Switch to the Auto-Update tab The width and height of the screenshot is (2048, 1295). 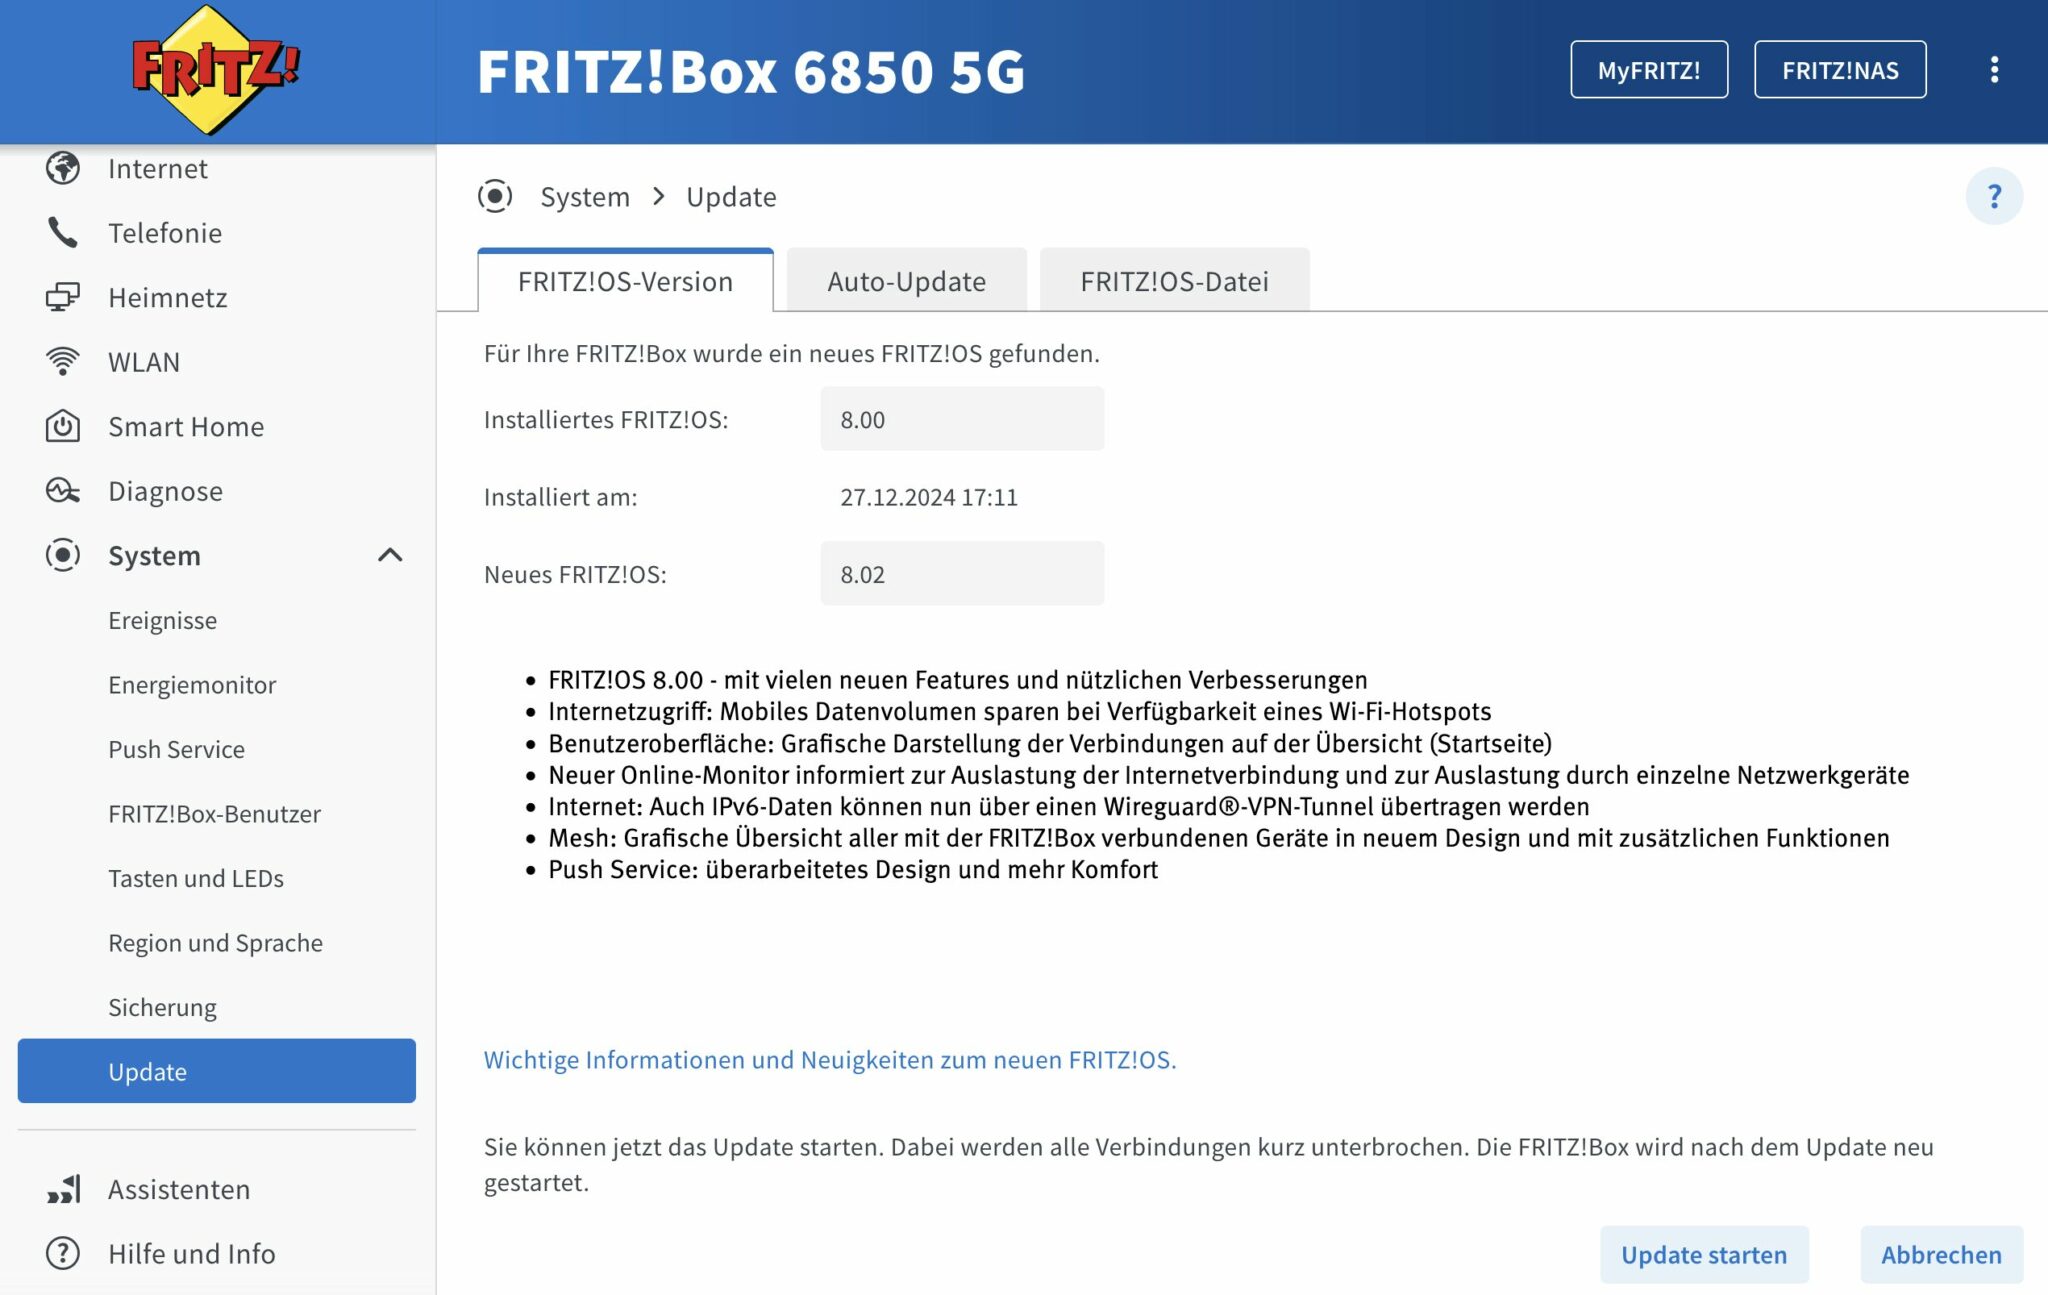click(x=905, y=281)
